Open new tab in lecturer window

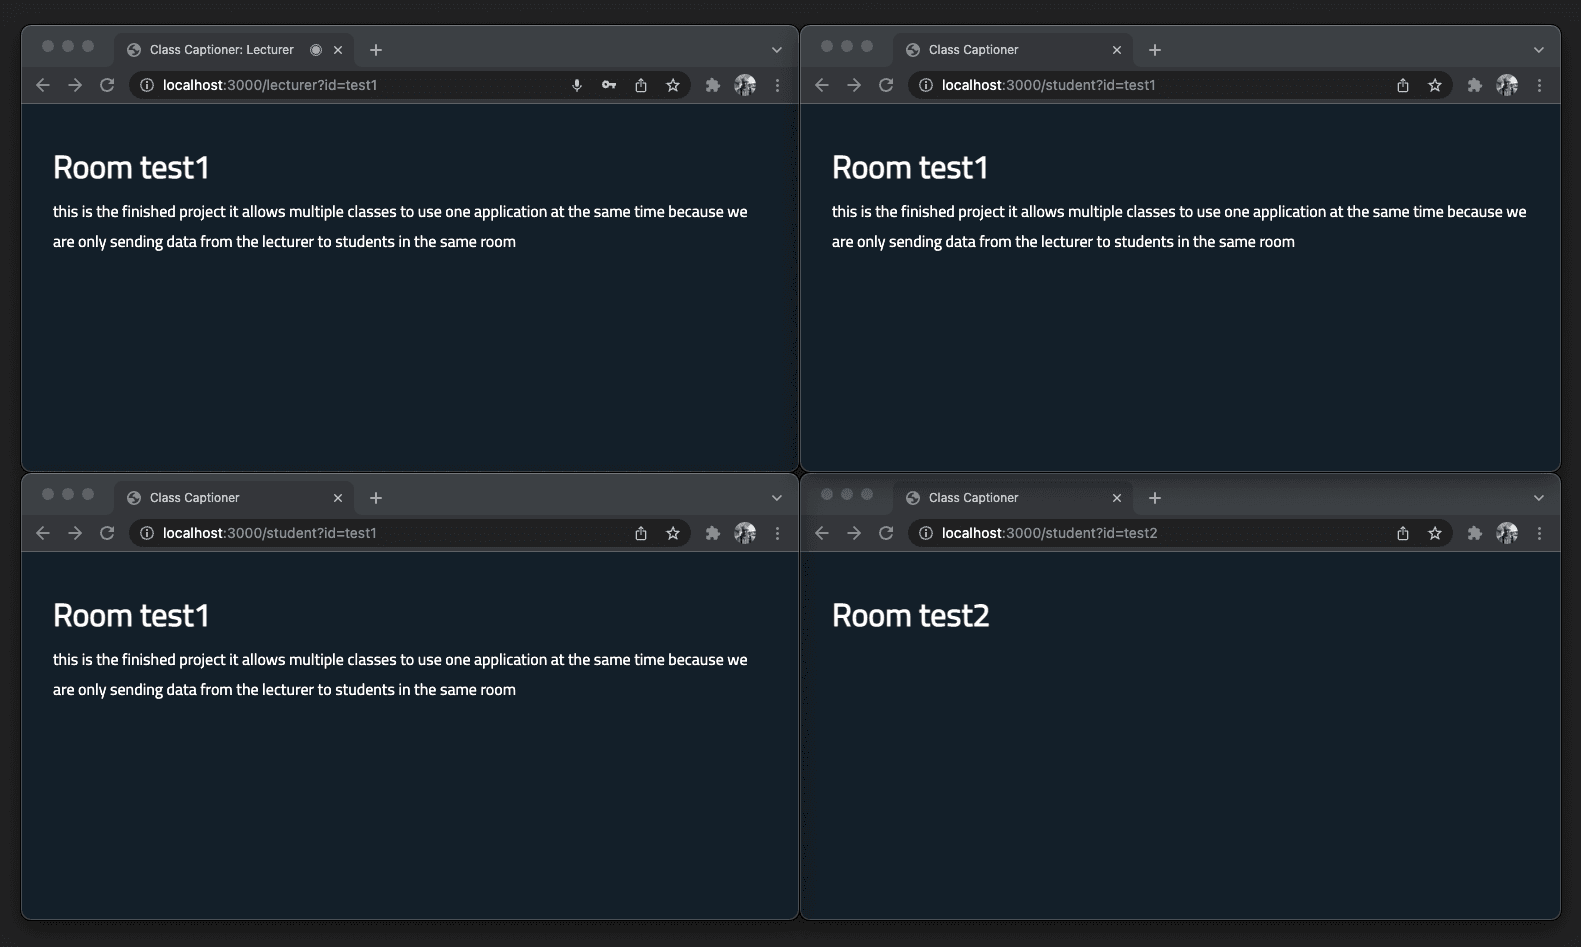click(376, 50)
